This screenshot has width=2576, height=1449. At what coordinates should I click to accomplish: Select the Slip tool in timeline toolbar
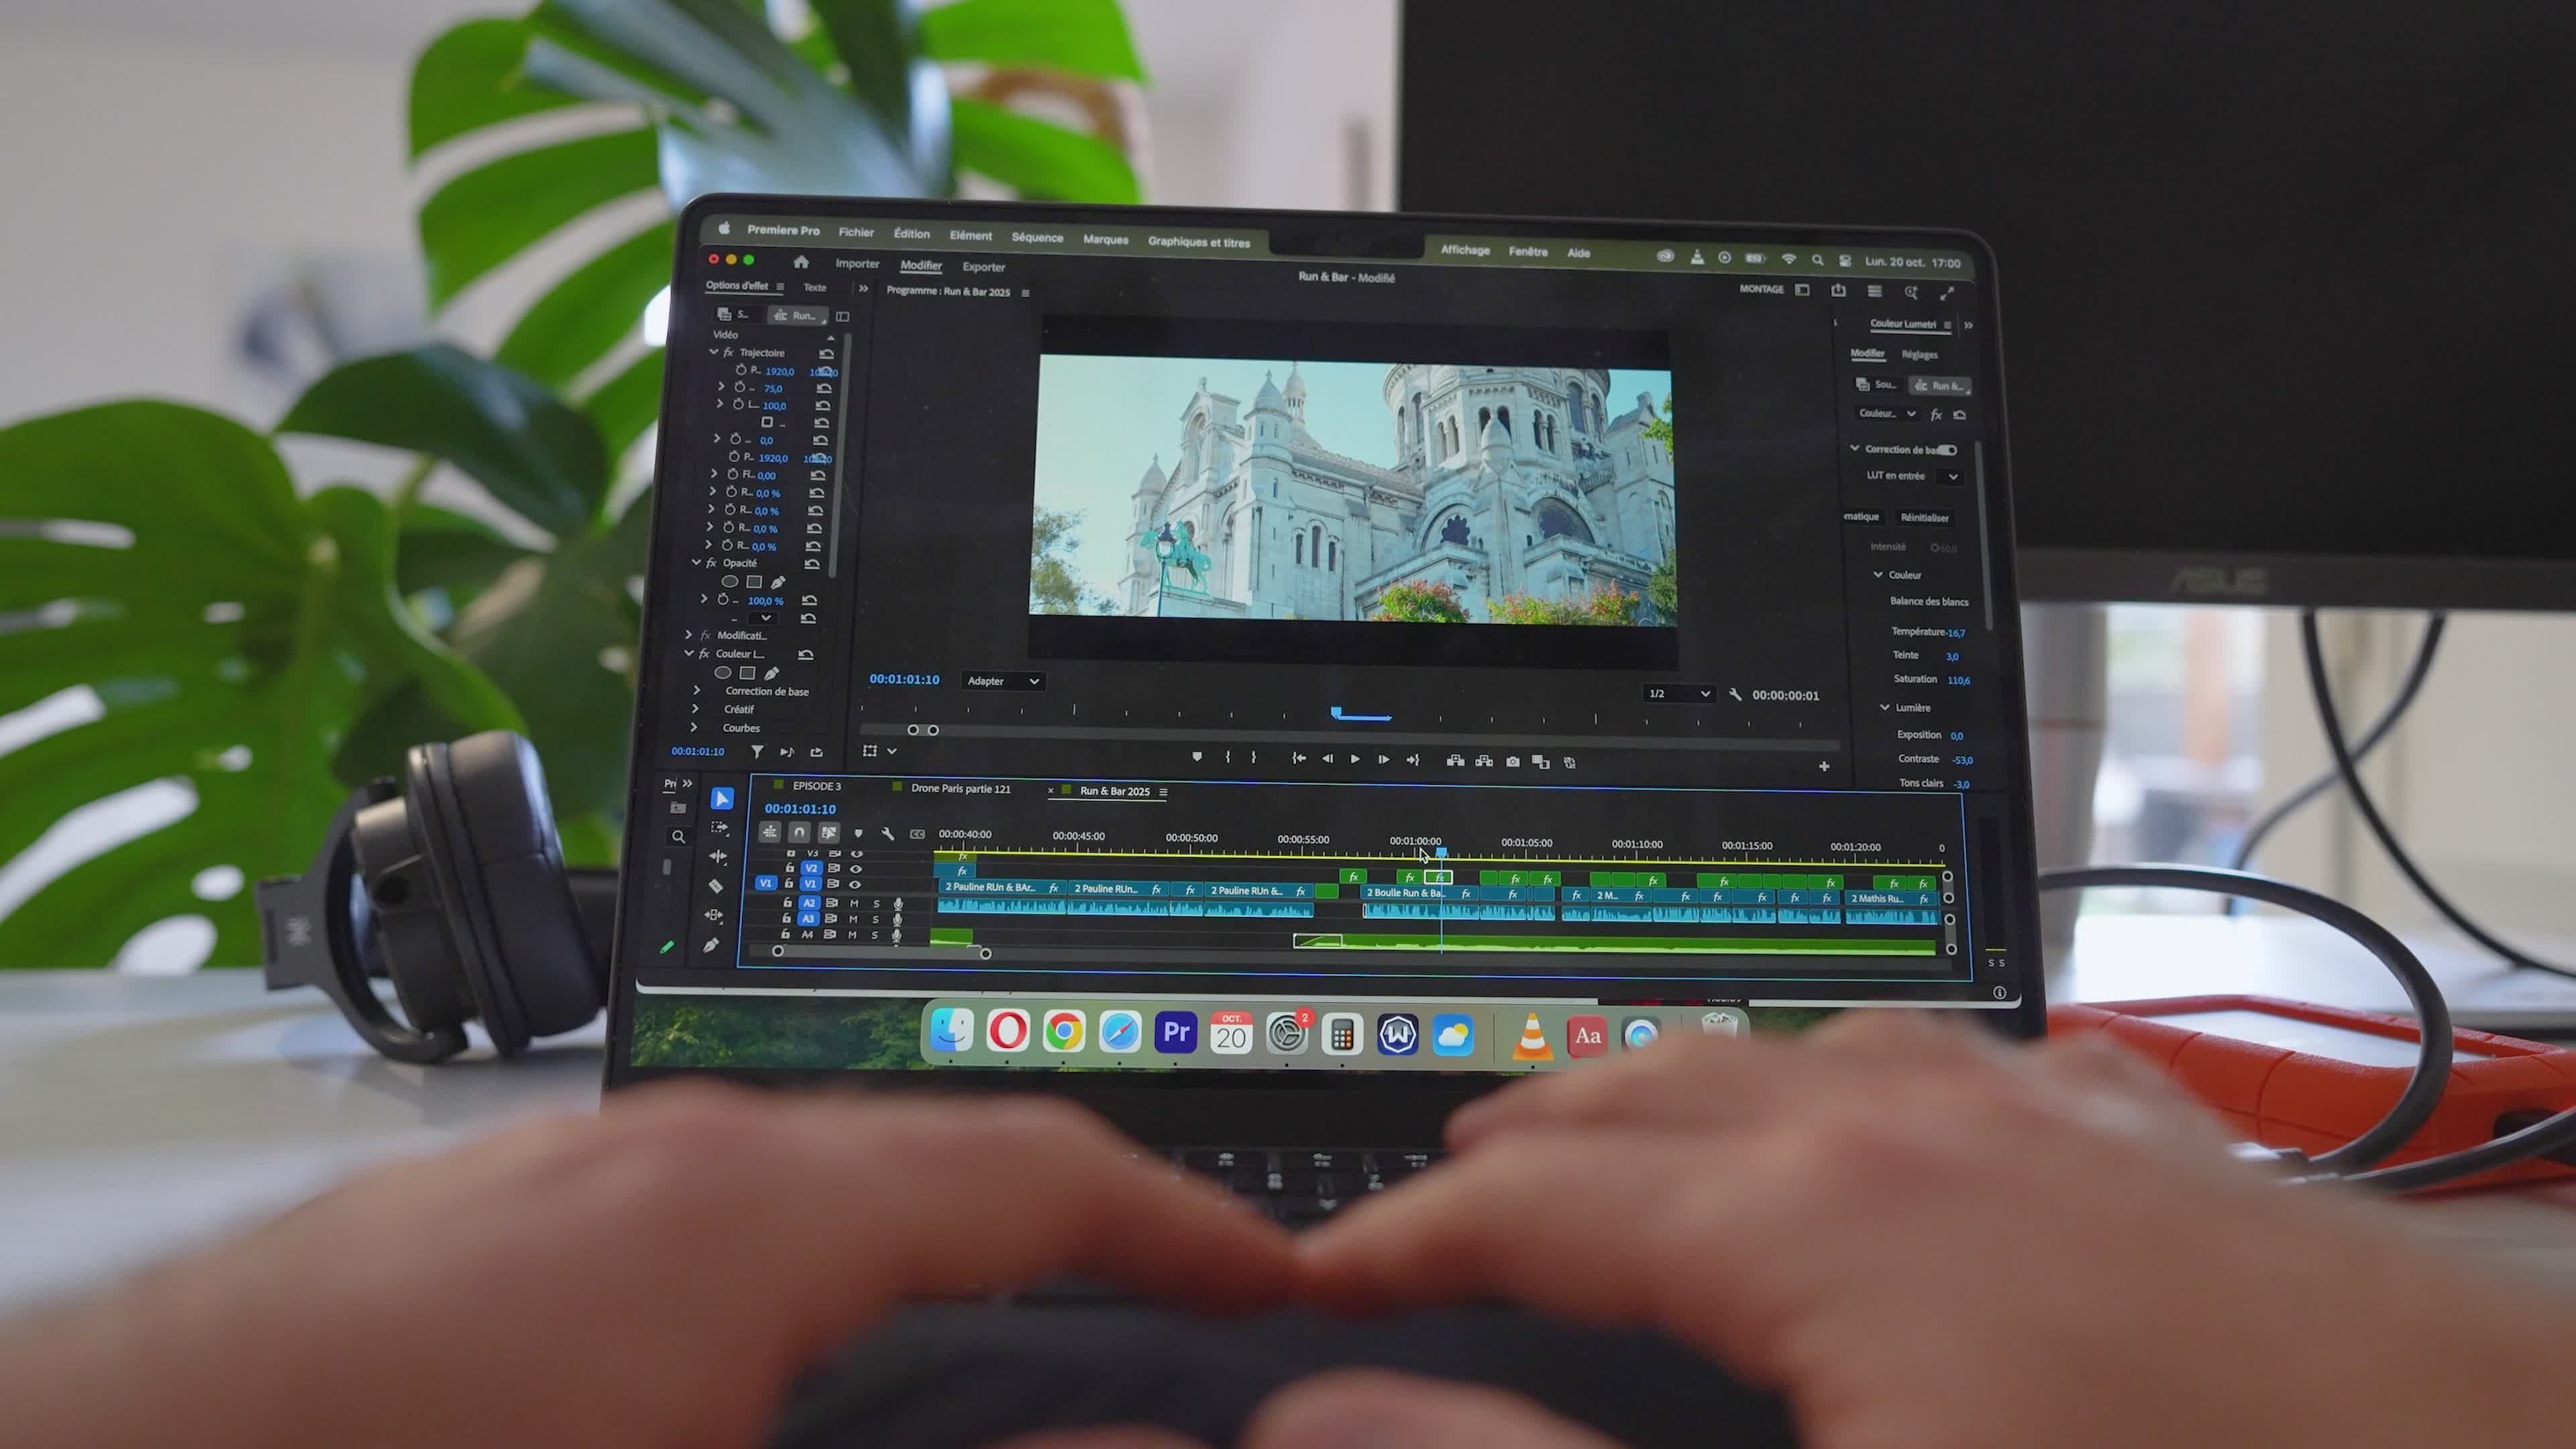713,915
